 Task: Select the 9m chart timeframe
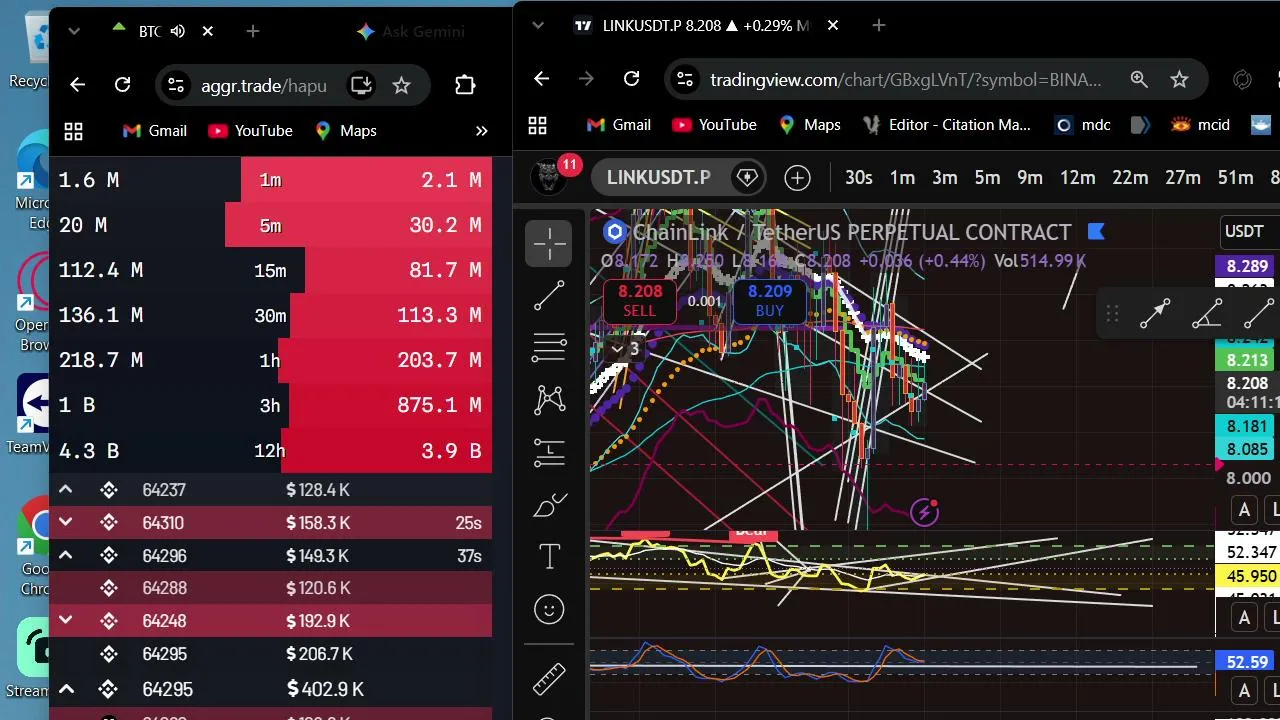[1030, 178]
